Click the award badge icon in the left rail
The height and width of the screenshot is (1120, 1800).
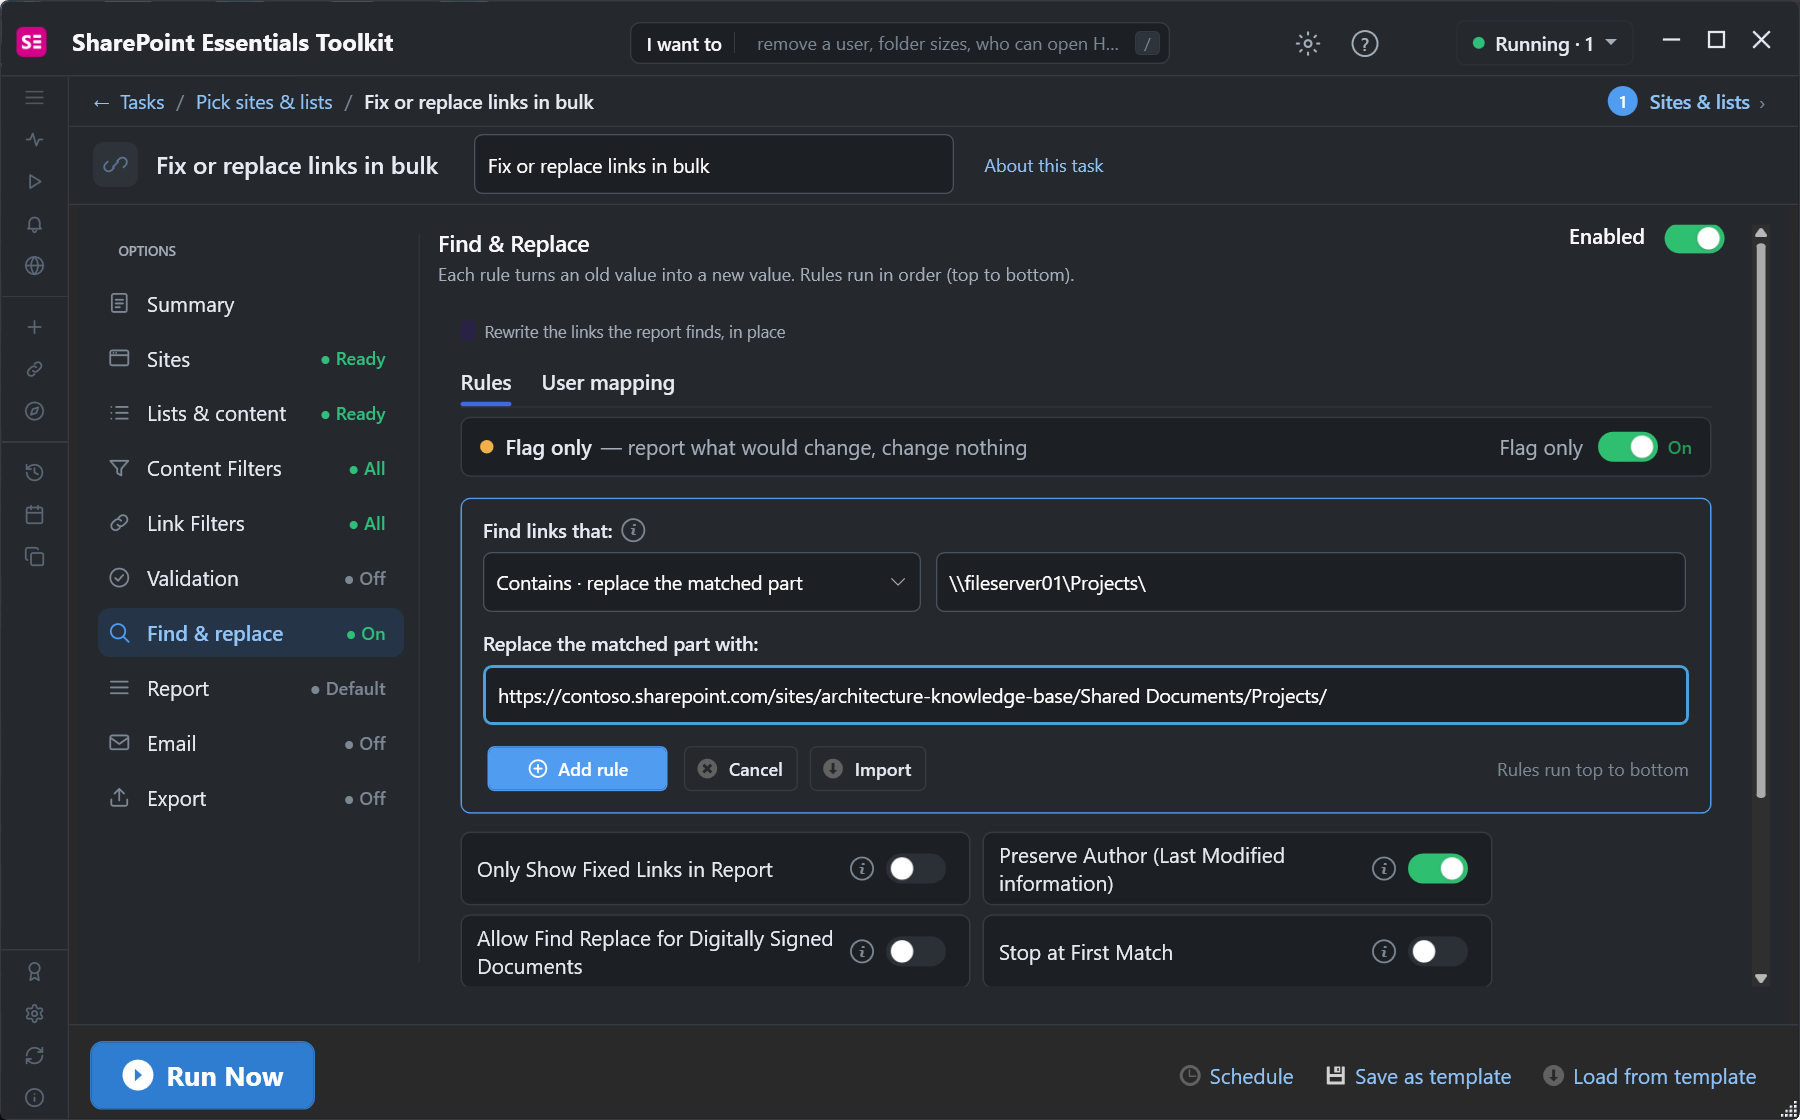tap(35, 971)
